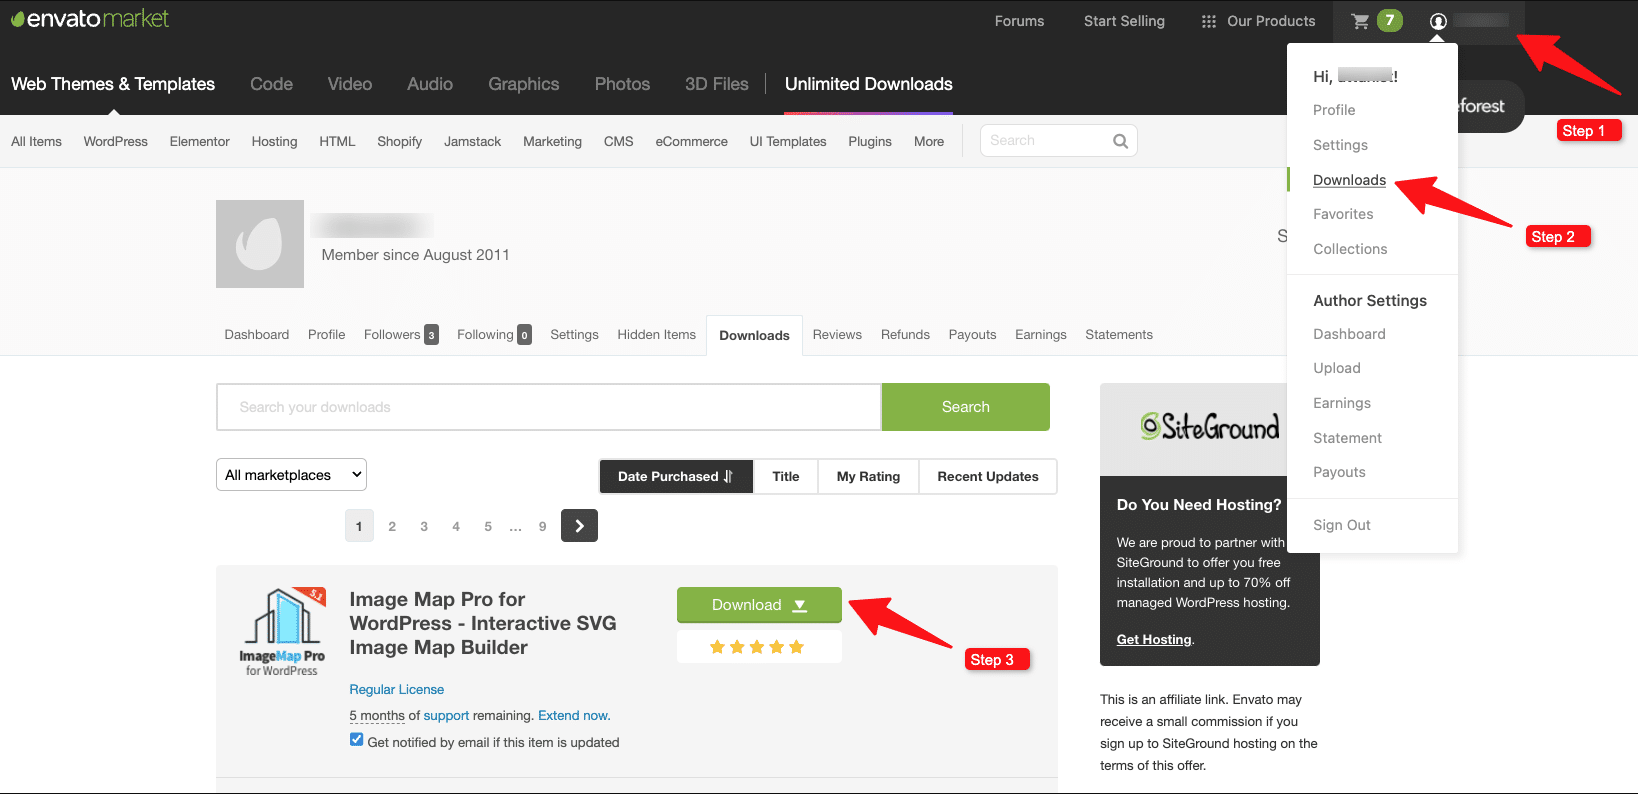This screenshot has width=1638, height=794.
Task: Focus the Search your downloads field
Action: pos(549,407)
